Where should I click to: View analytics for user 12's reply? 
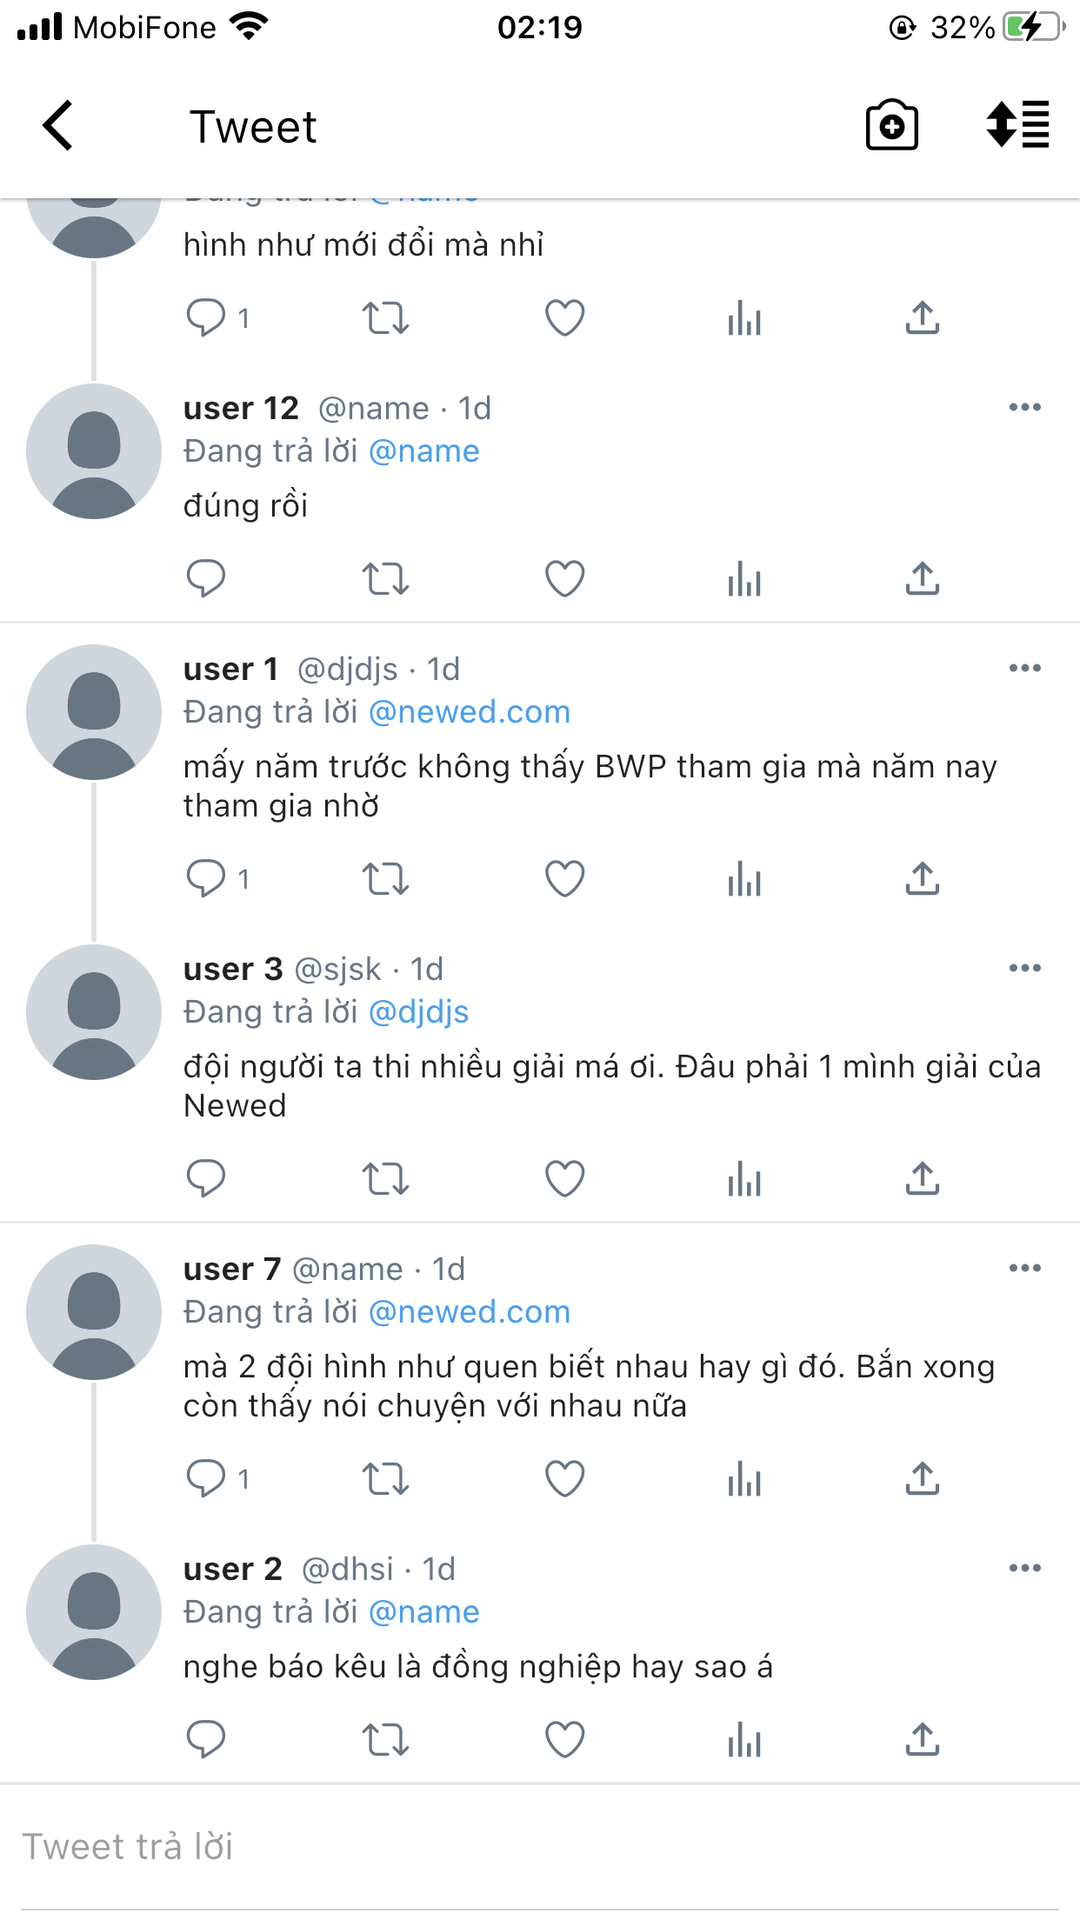coord(744,578)
